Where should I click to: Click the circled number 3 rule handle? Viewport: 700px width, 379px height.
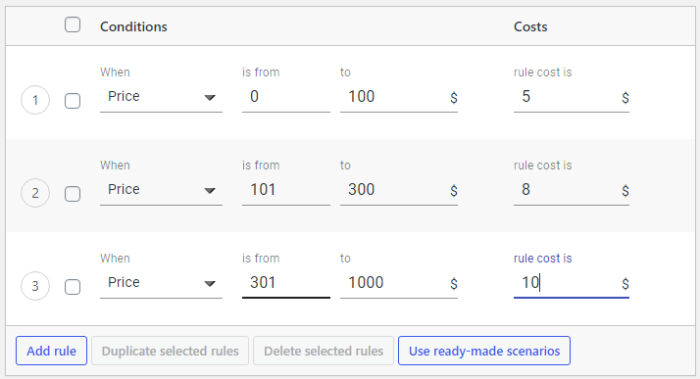(x=35, y=286)
